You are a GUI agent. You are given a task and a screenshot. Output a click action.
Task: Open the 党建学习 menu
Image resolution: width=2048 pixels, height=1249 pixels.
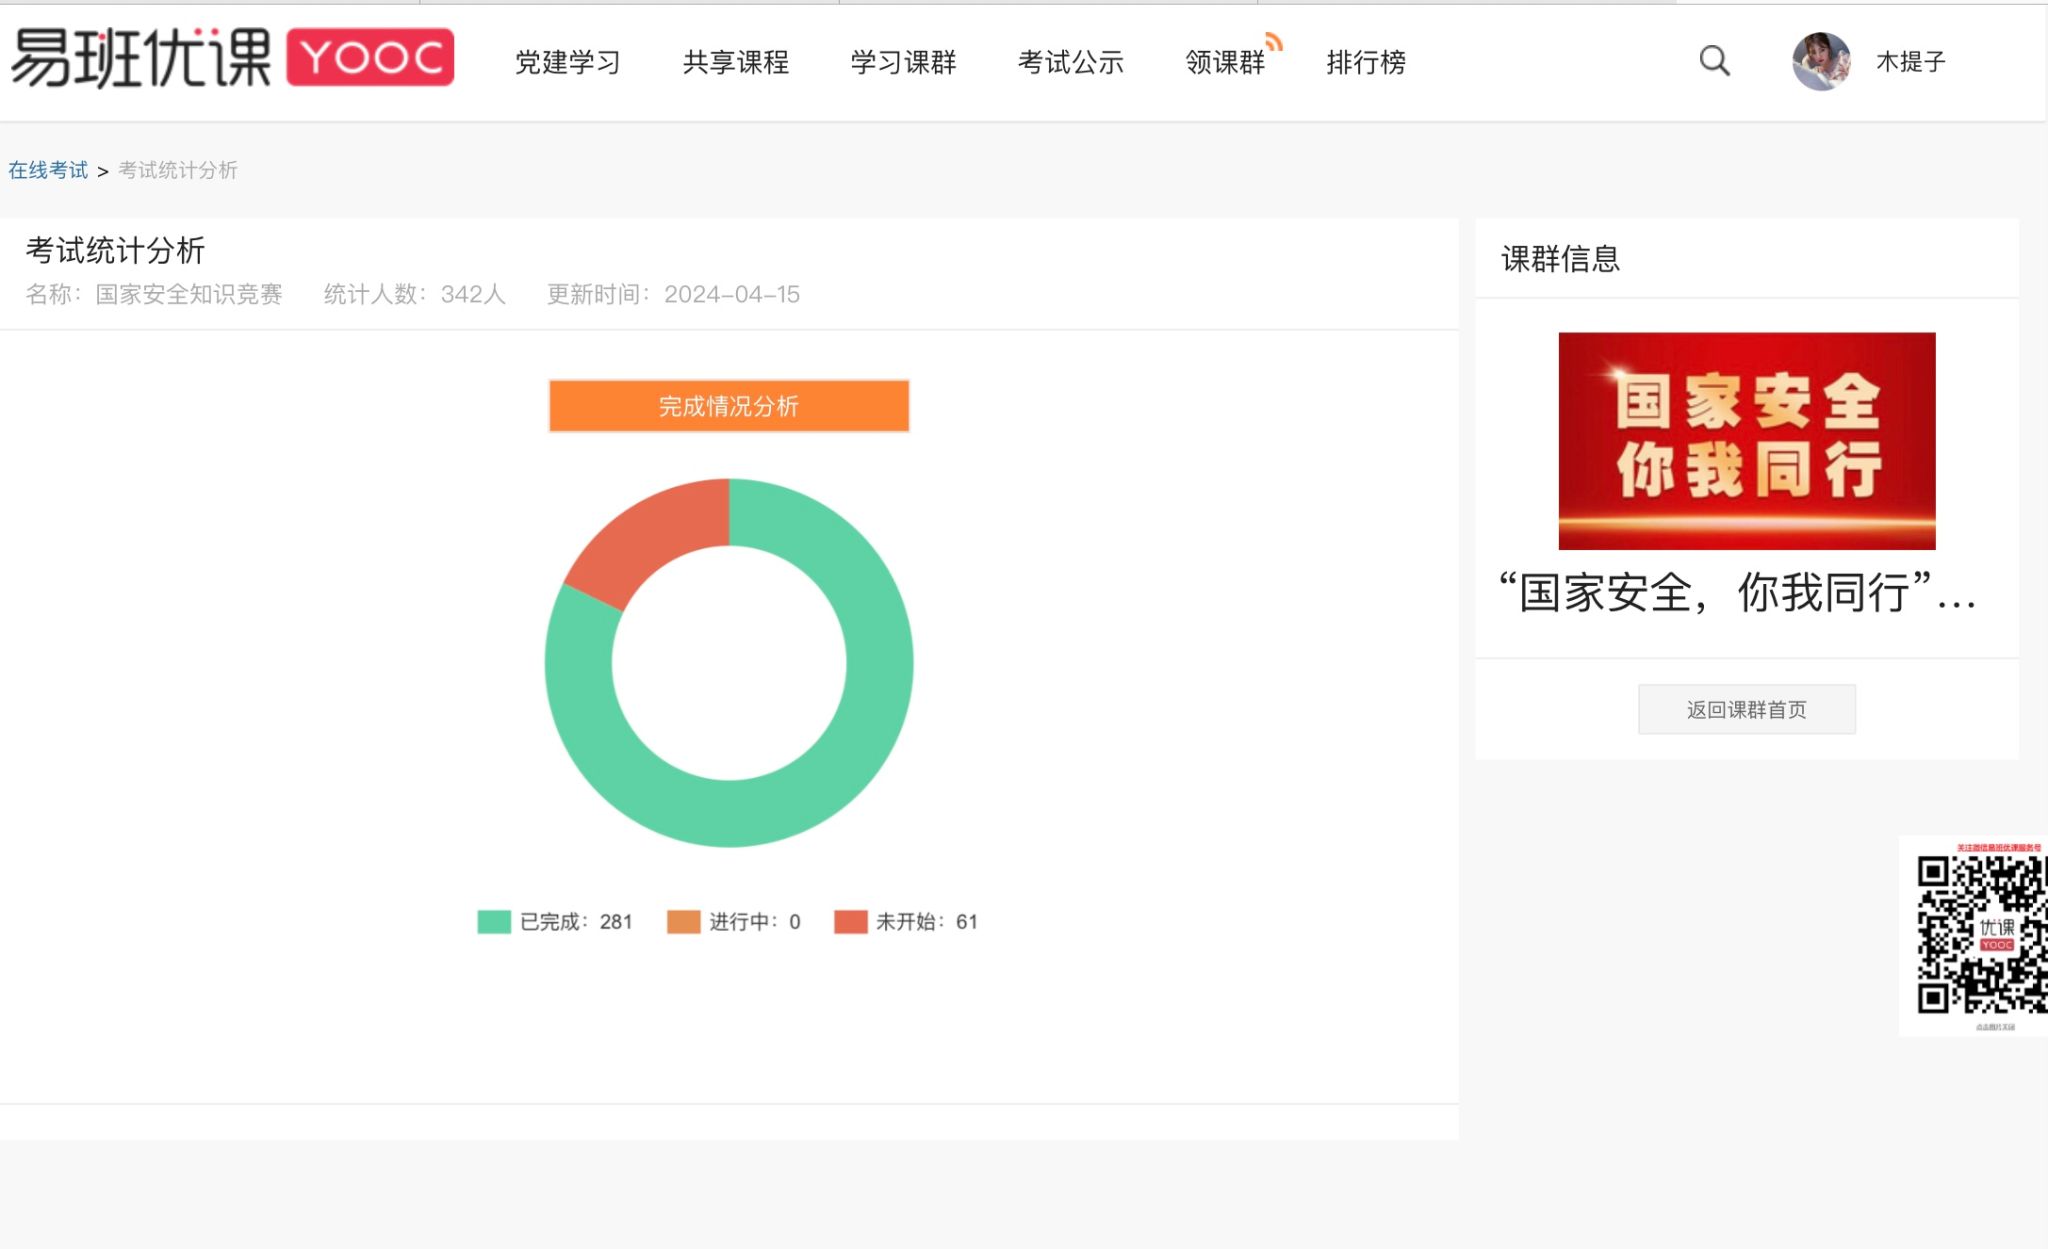click(x=568, y=62)
